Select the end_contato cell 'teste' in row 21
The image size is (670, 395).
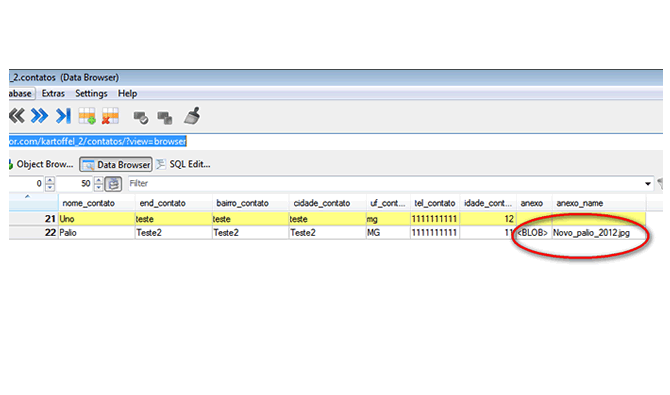pos(173,218)
